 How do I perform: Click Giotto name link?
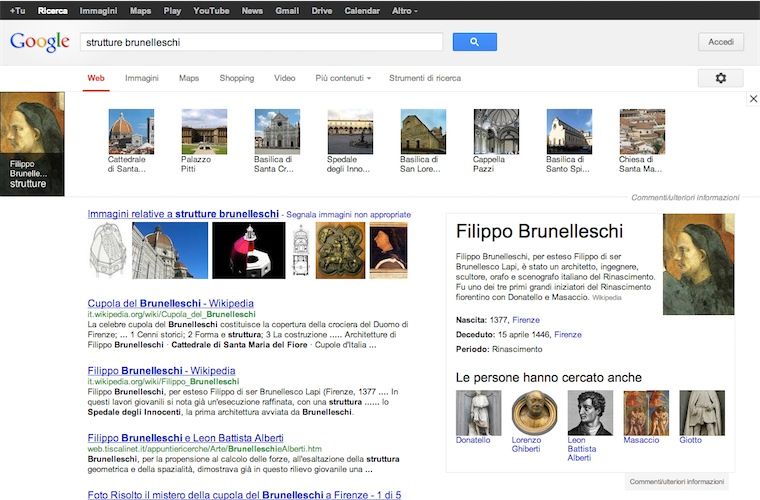coord(691,440)
